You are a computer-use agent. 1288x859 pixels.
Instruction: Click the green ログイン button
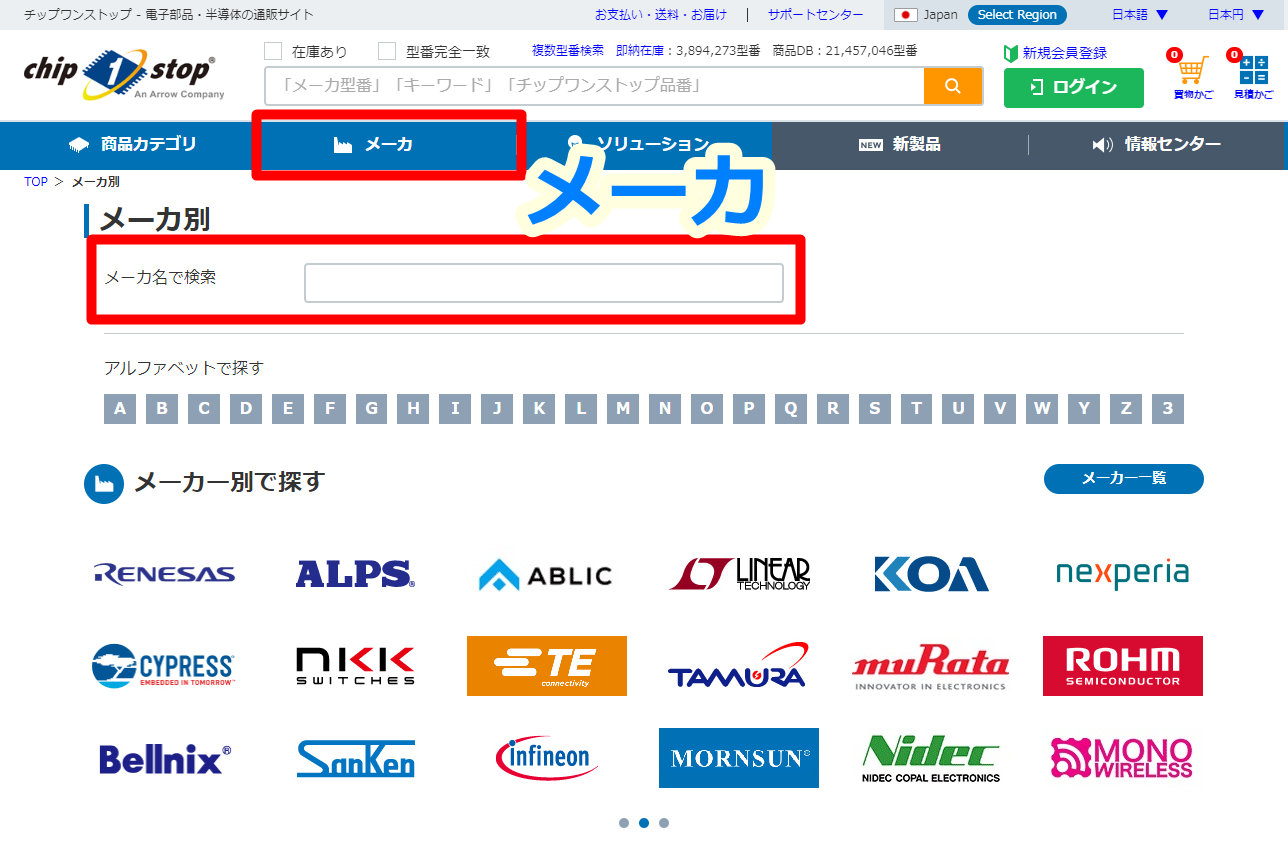click(1073, 87)
